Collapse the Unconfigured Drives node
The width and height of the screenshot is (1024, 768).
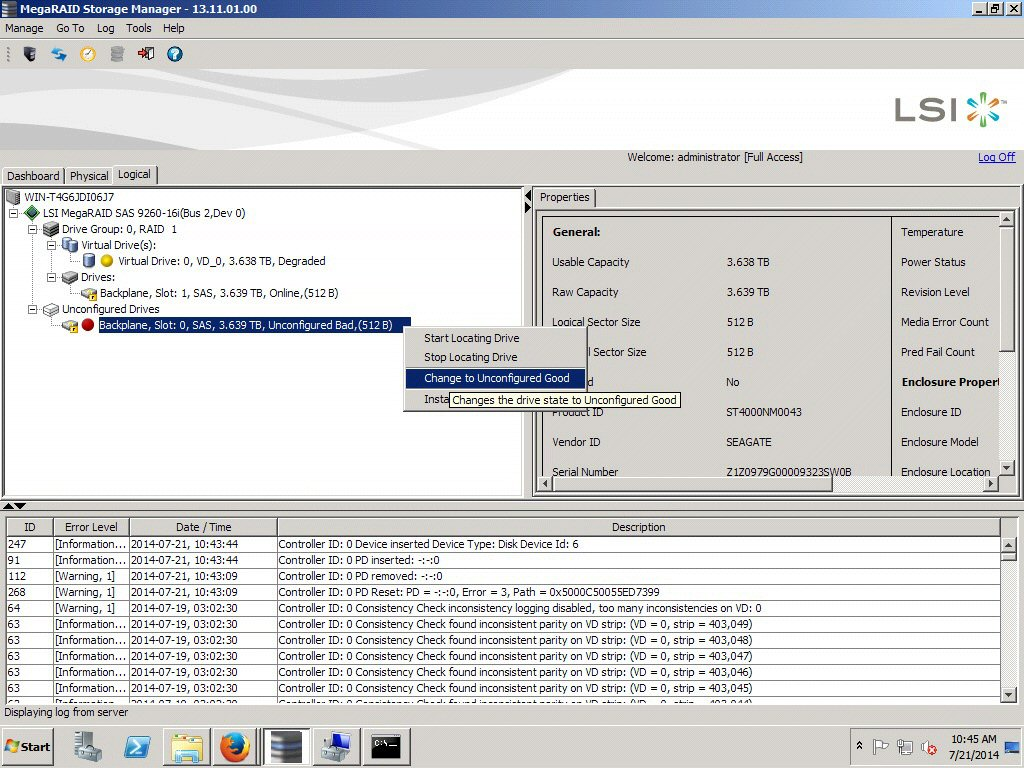click(x=33, y=310)
